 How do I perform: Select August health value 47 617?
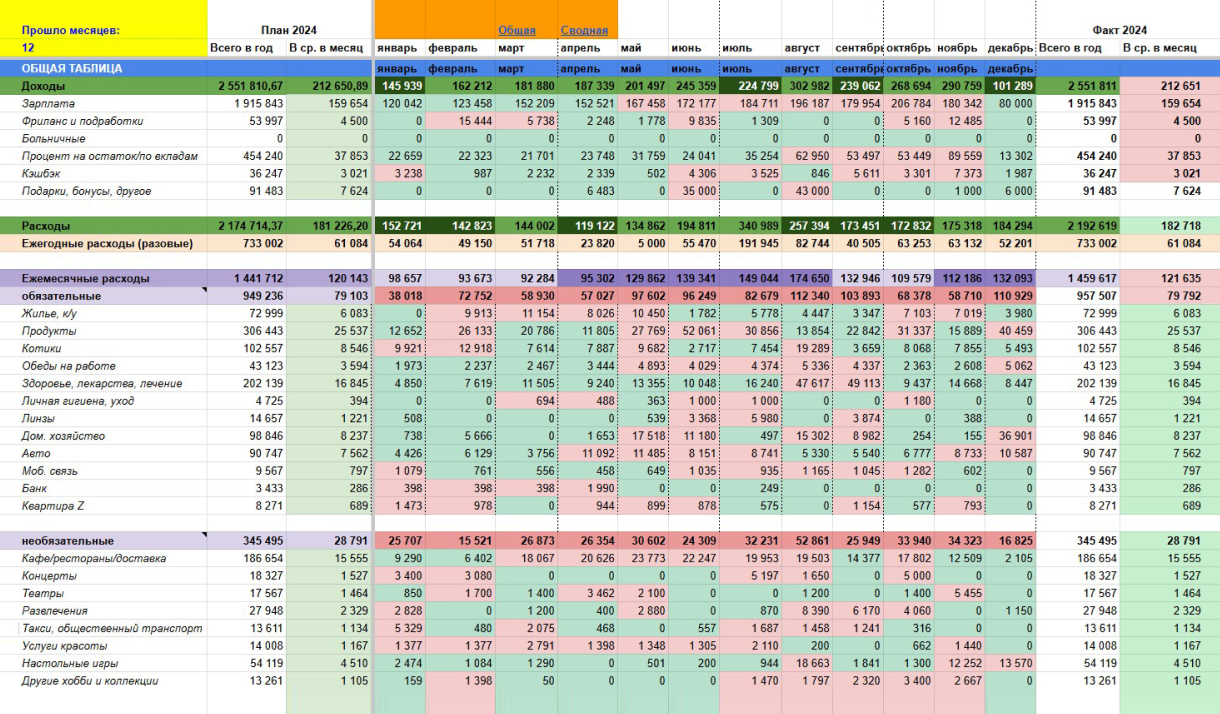811,384
